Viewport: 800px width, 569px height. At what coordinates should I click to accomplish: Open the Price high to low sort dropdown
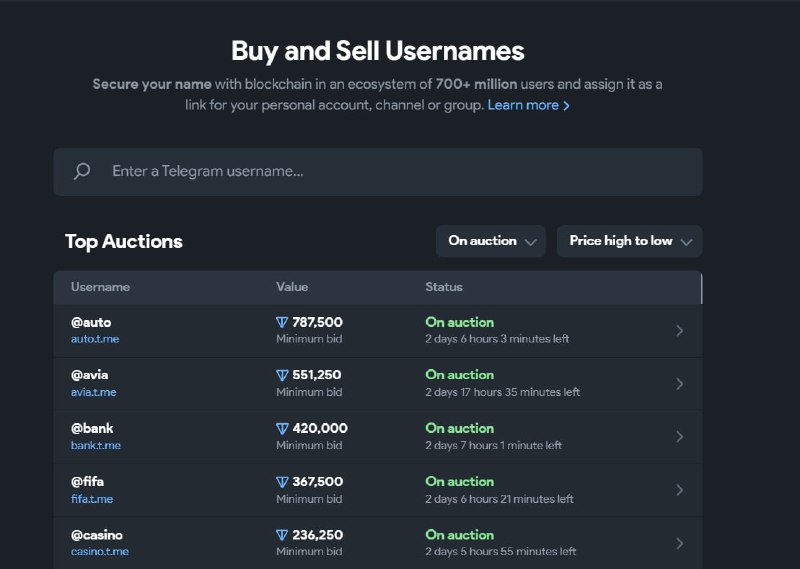(630, 241)
